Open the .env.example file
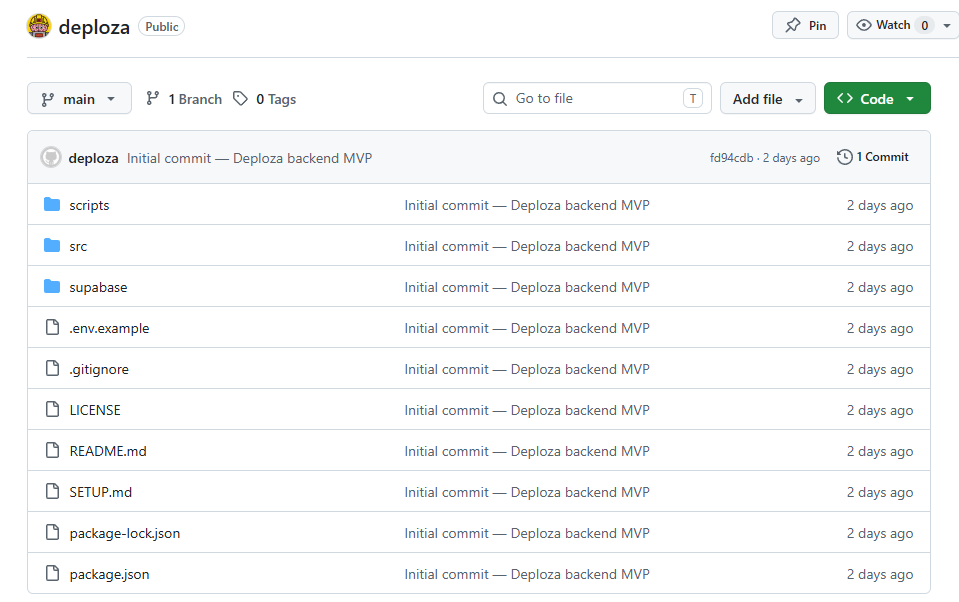Image resolution: width=959 pixels, height=602 pixels. pyautogui.click(x=109, y=329)
